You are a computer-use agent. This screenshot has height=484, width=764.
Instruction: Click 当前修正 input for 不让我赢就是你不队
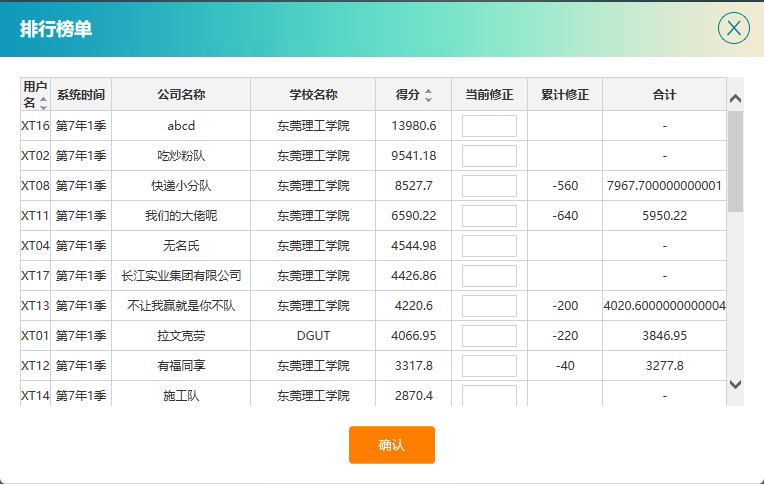tap(489, 306)
